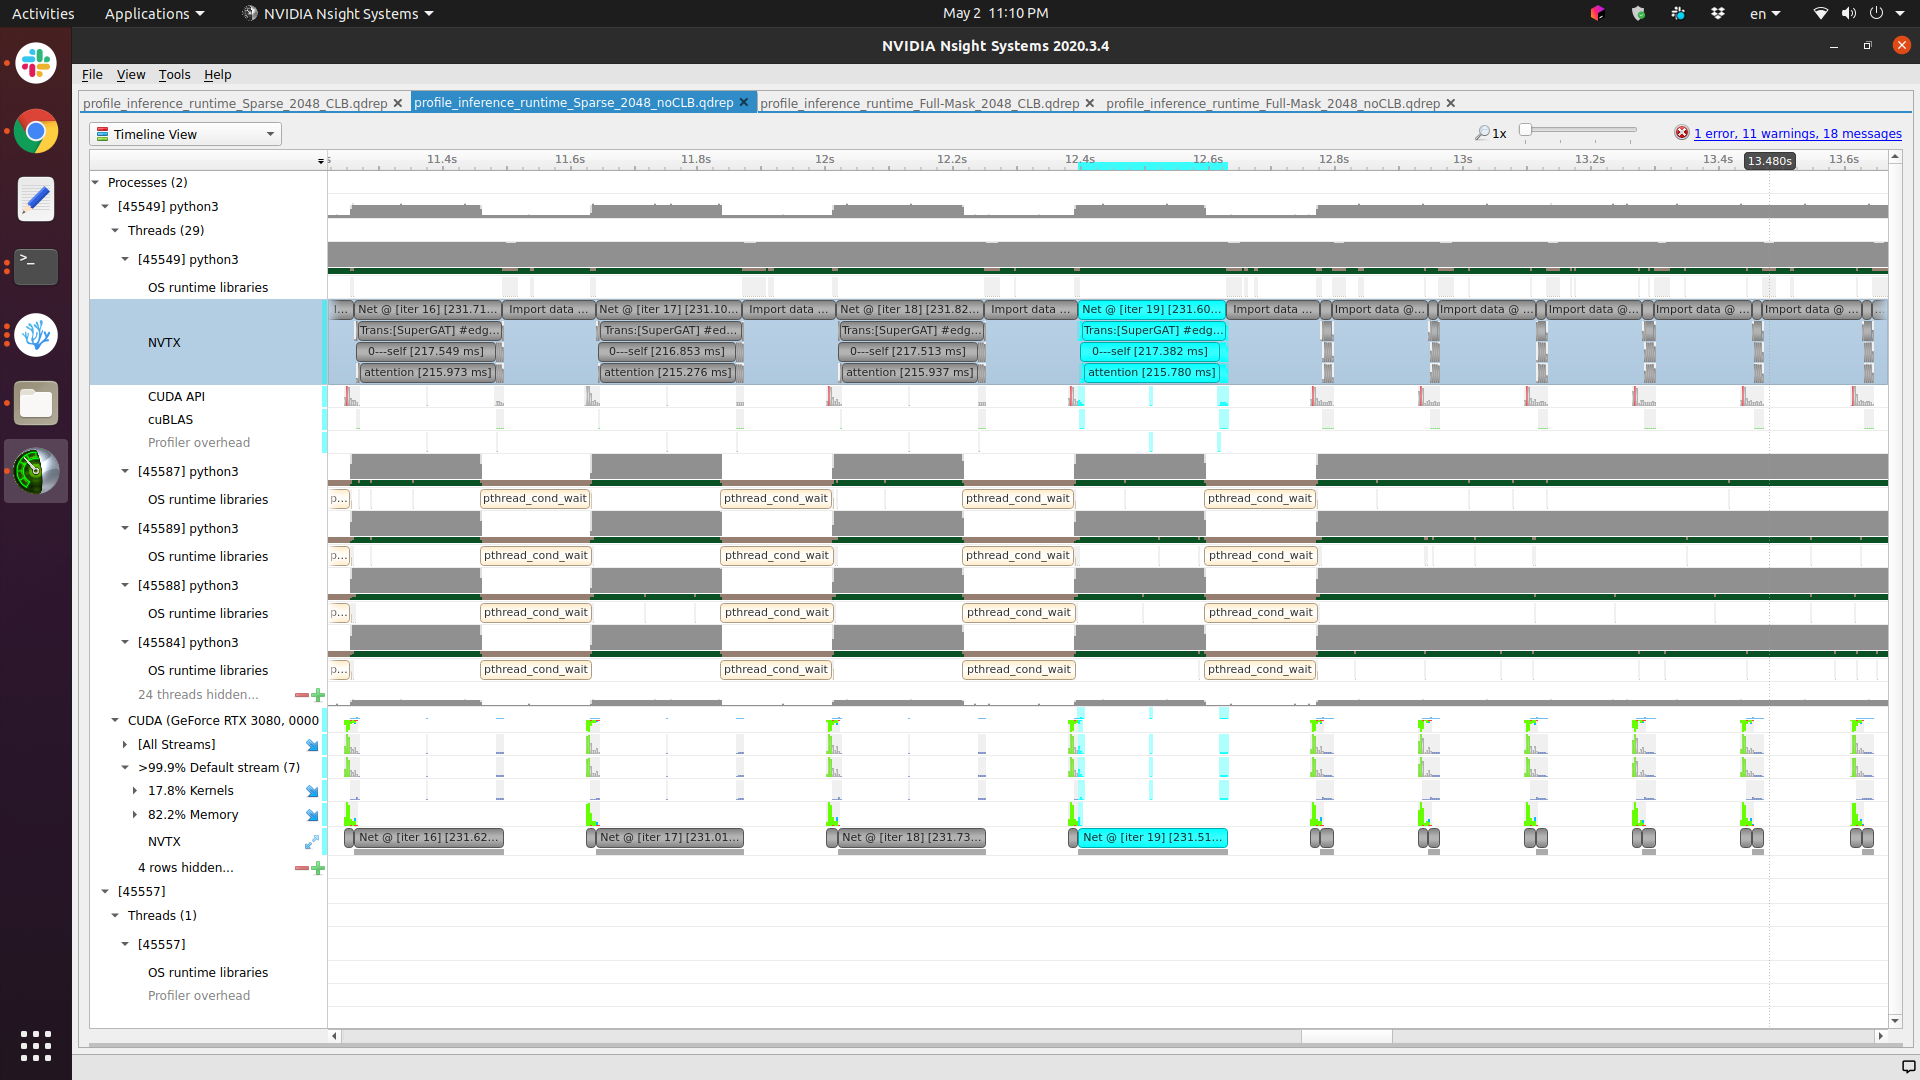Select the iter 17 Net NVTX range
The image size is (1920, 1080).
tap(670, 310)
